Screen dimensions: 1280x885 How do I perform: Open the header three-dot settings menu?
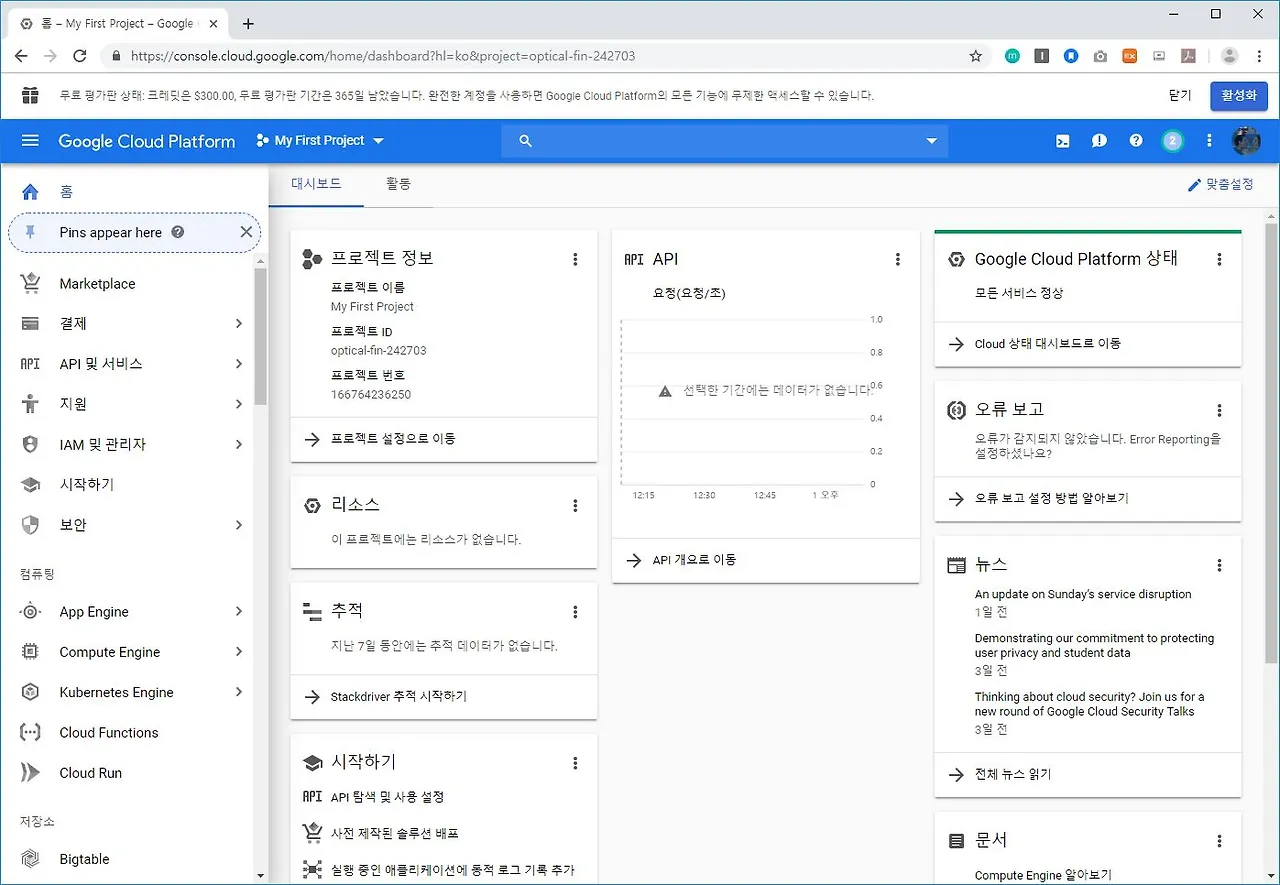click(x=1209, y=141)
